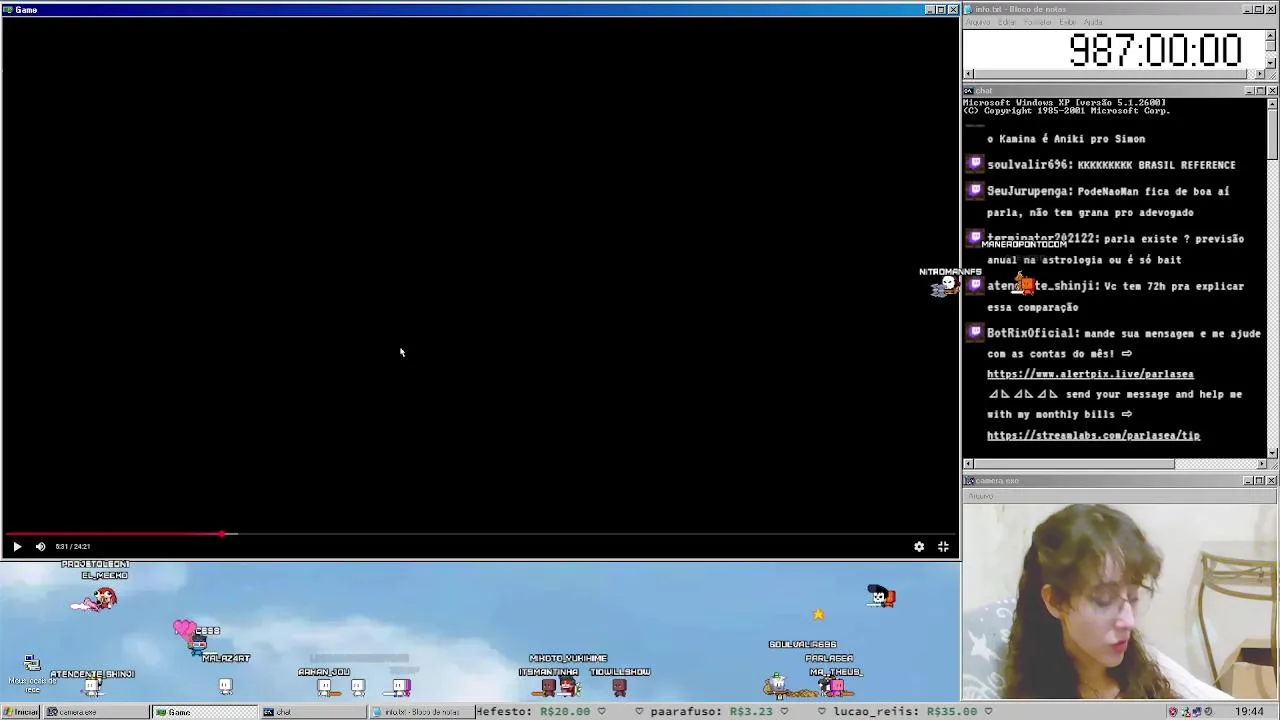Viewport: 1280px width, 720px height.
Task: Open the Editar menu in Notepad
Action: pyautogui.click(x=1007, y=22)
